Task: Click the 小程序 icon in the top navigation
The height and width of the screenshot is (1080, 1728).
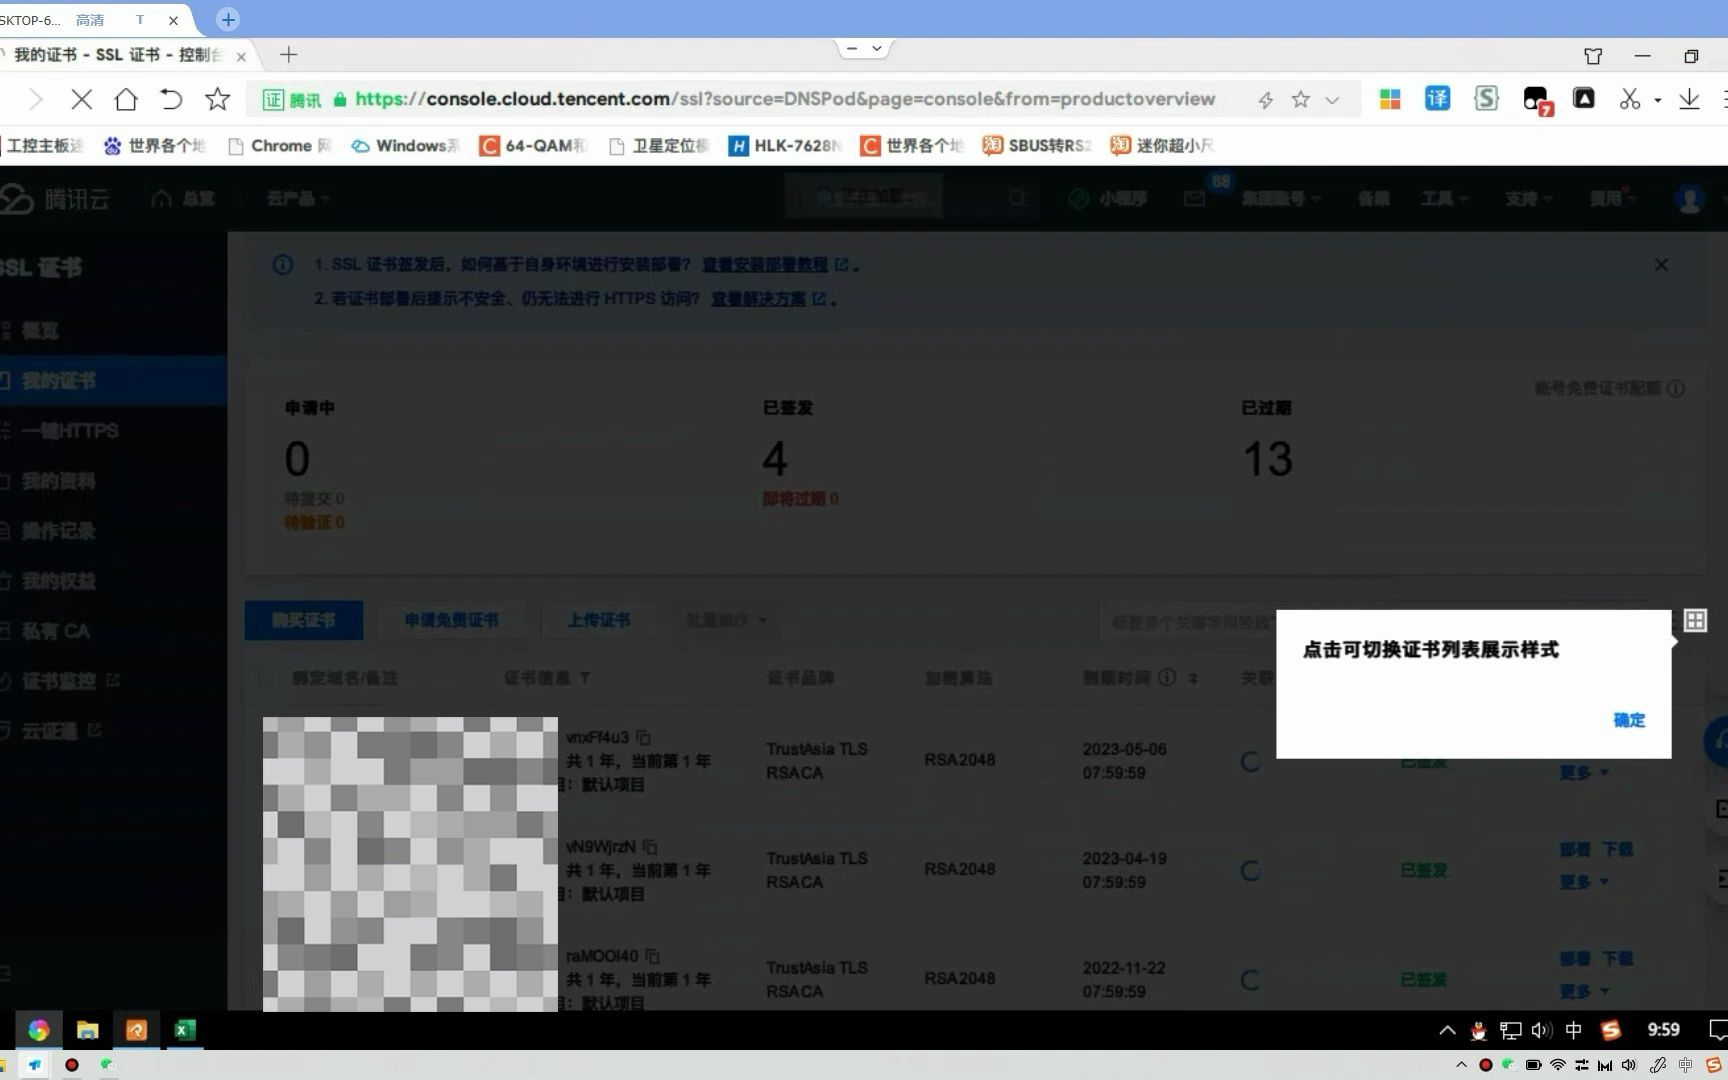Action: (1077, 198)
